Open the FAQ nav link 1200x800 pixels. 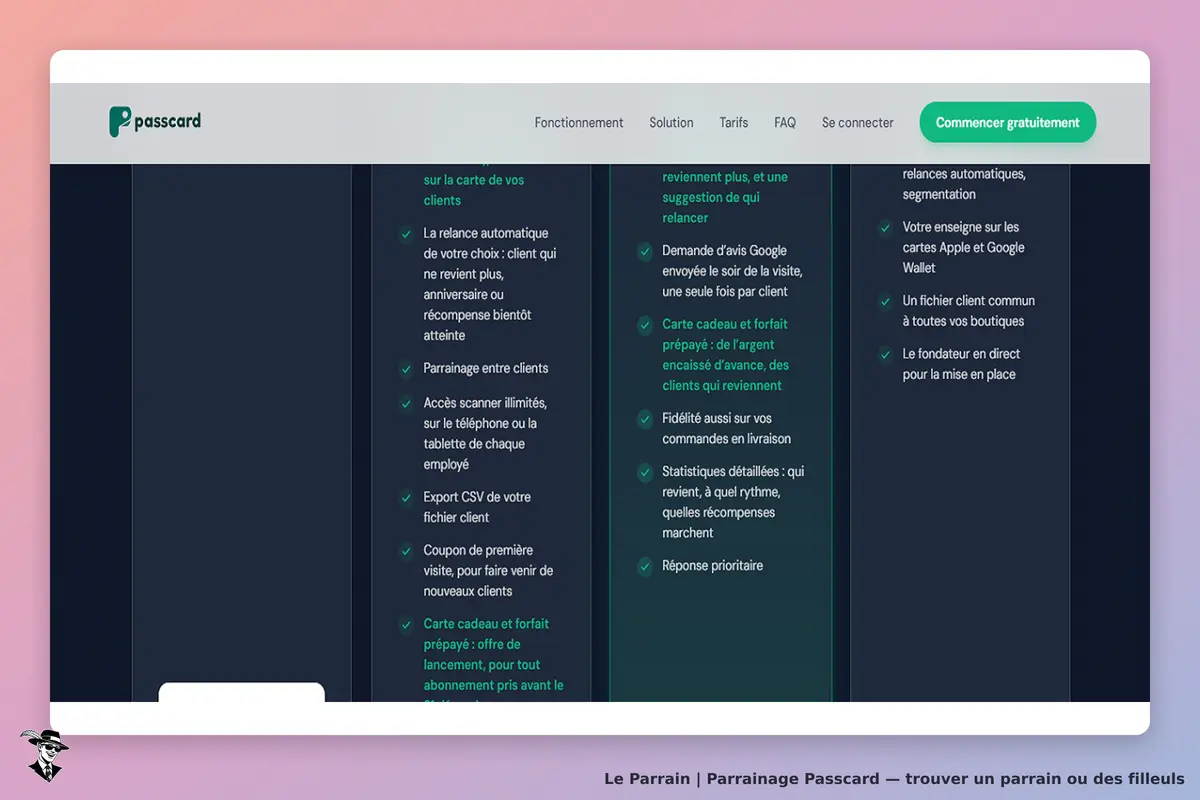tap(785, 123)
